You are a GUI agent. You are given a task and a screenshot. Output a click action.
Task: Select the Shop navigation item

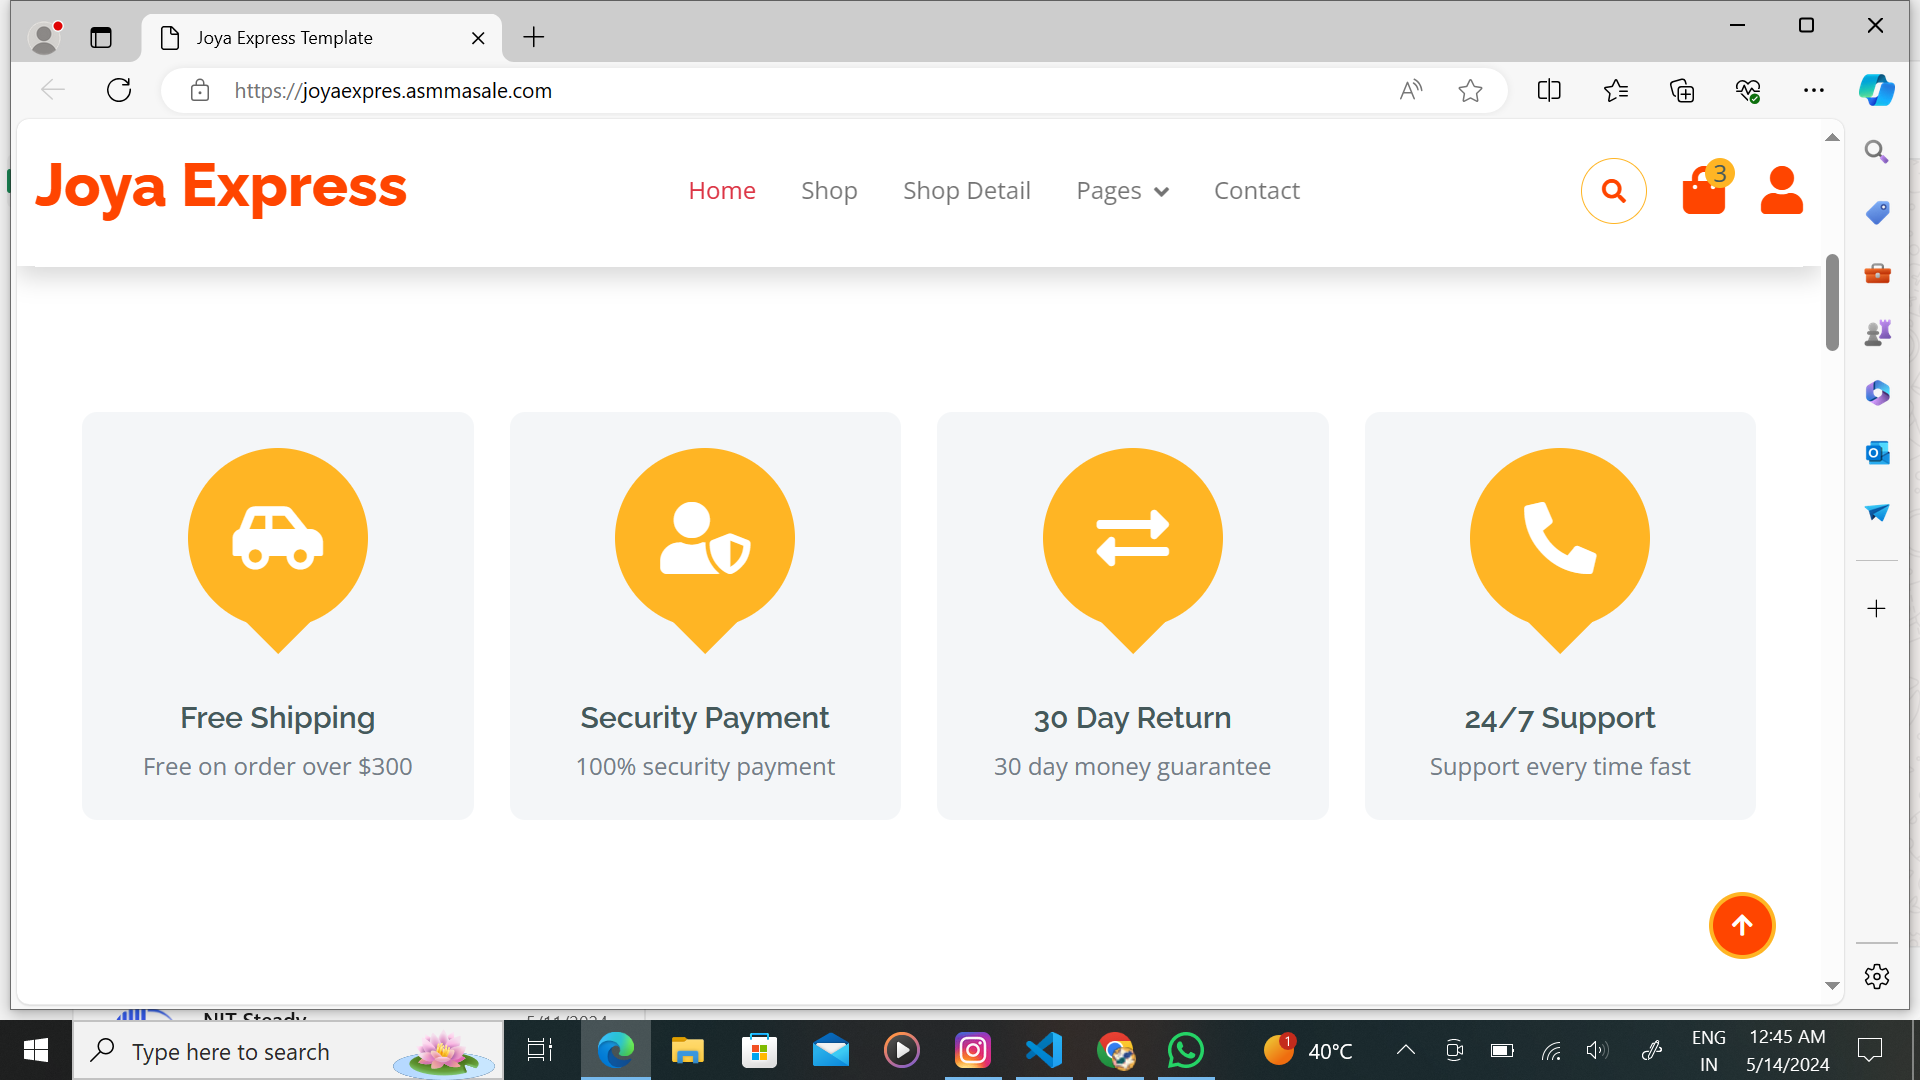[829, 191]
